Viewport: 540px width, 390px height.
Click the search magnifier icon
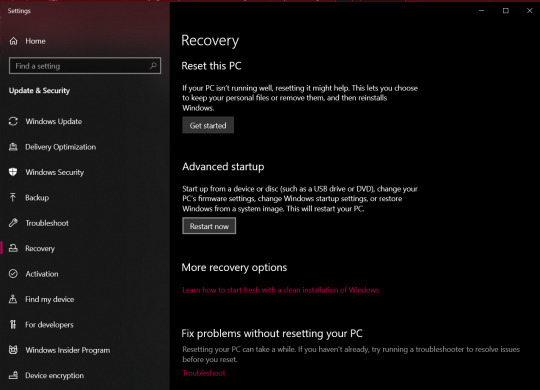point(153,65)
